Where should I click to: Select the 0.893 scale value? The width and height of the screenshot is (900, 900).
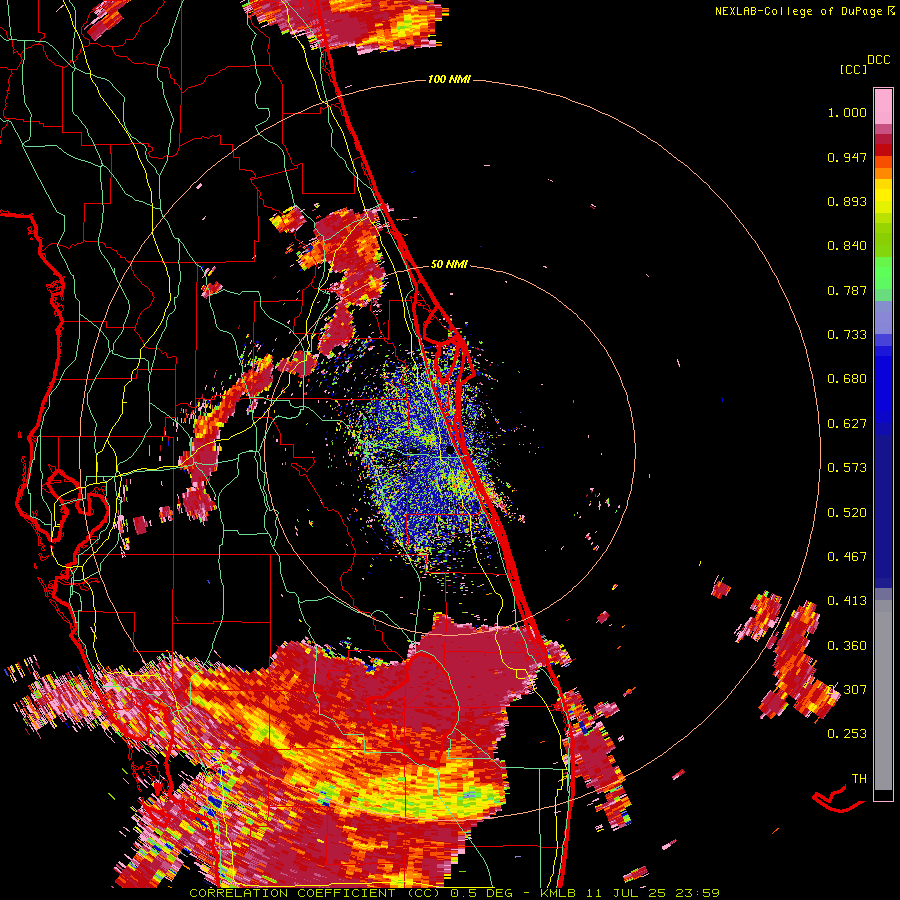[x=847, y=201]
